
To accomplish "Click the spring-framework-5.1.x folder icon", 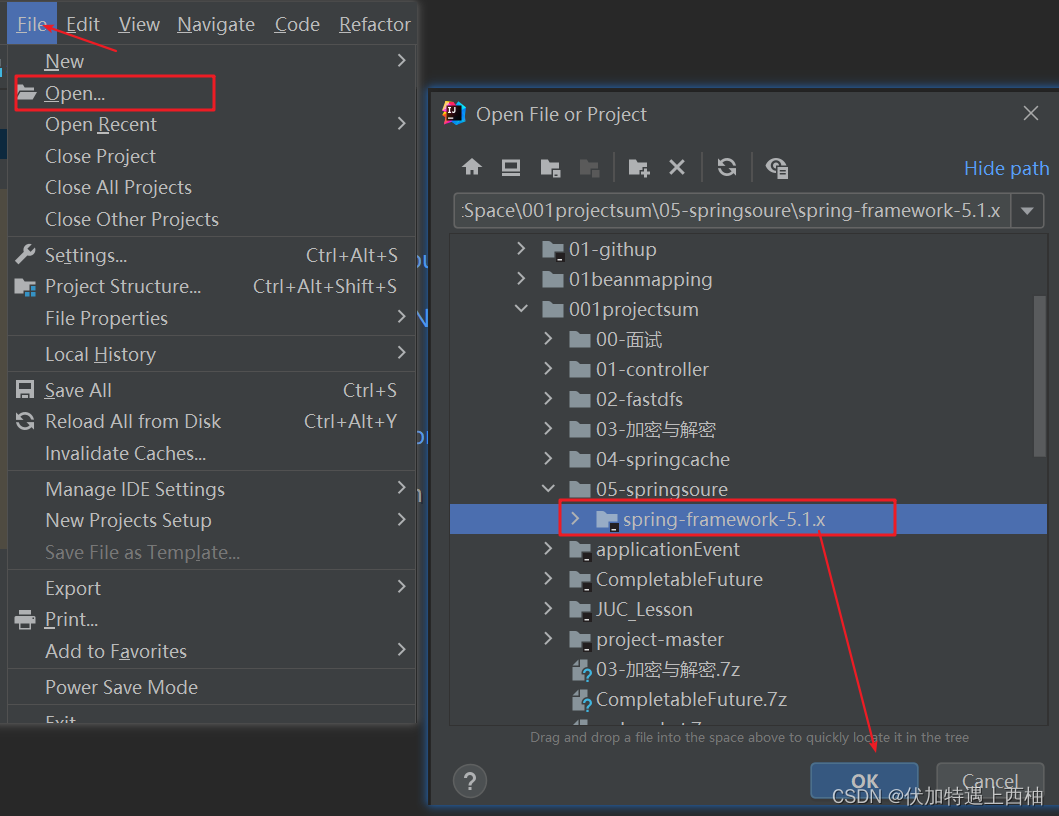I will [x=606, y=520].
